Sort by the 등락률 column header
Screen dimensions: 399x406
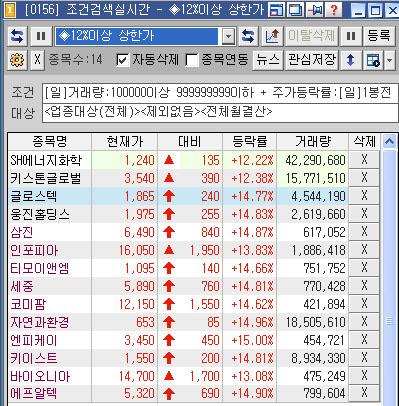tap(250, 142)
